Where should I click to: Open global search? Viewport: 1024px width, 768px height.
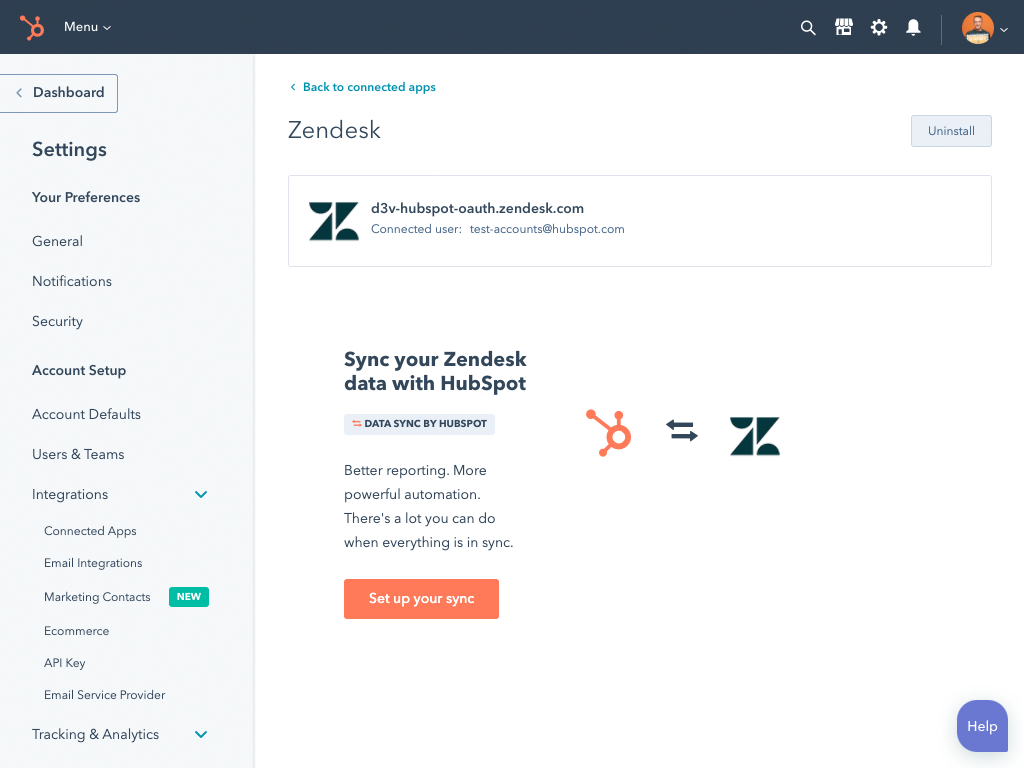(808, 27)
